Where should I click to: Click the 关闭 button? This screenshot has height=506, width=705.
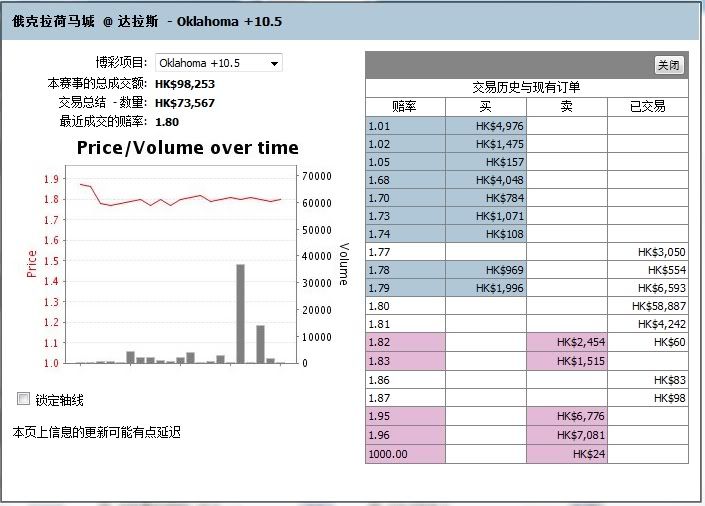(668, 65)
